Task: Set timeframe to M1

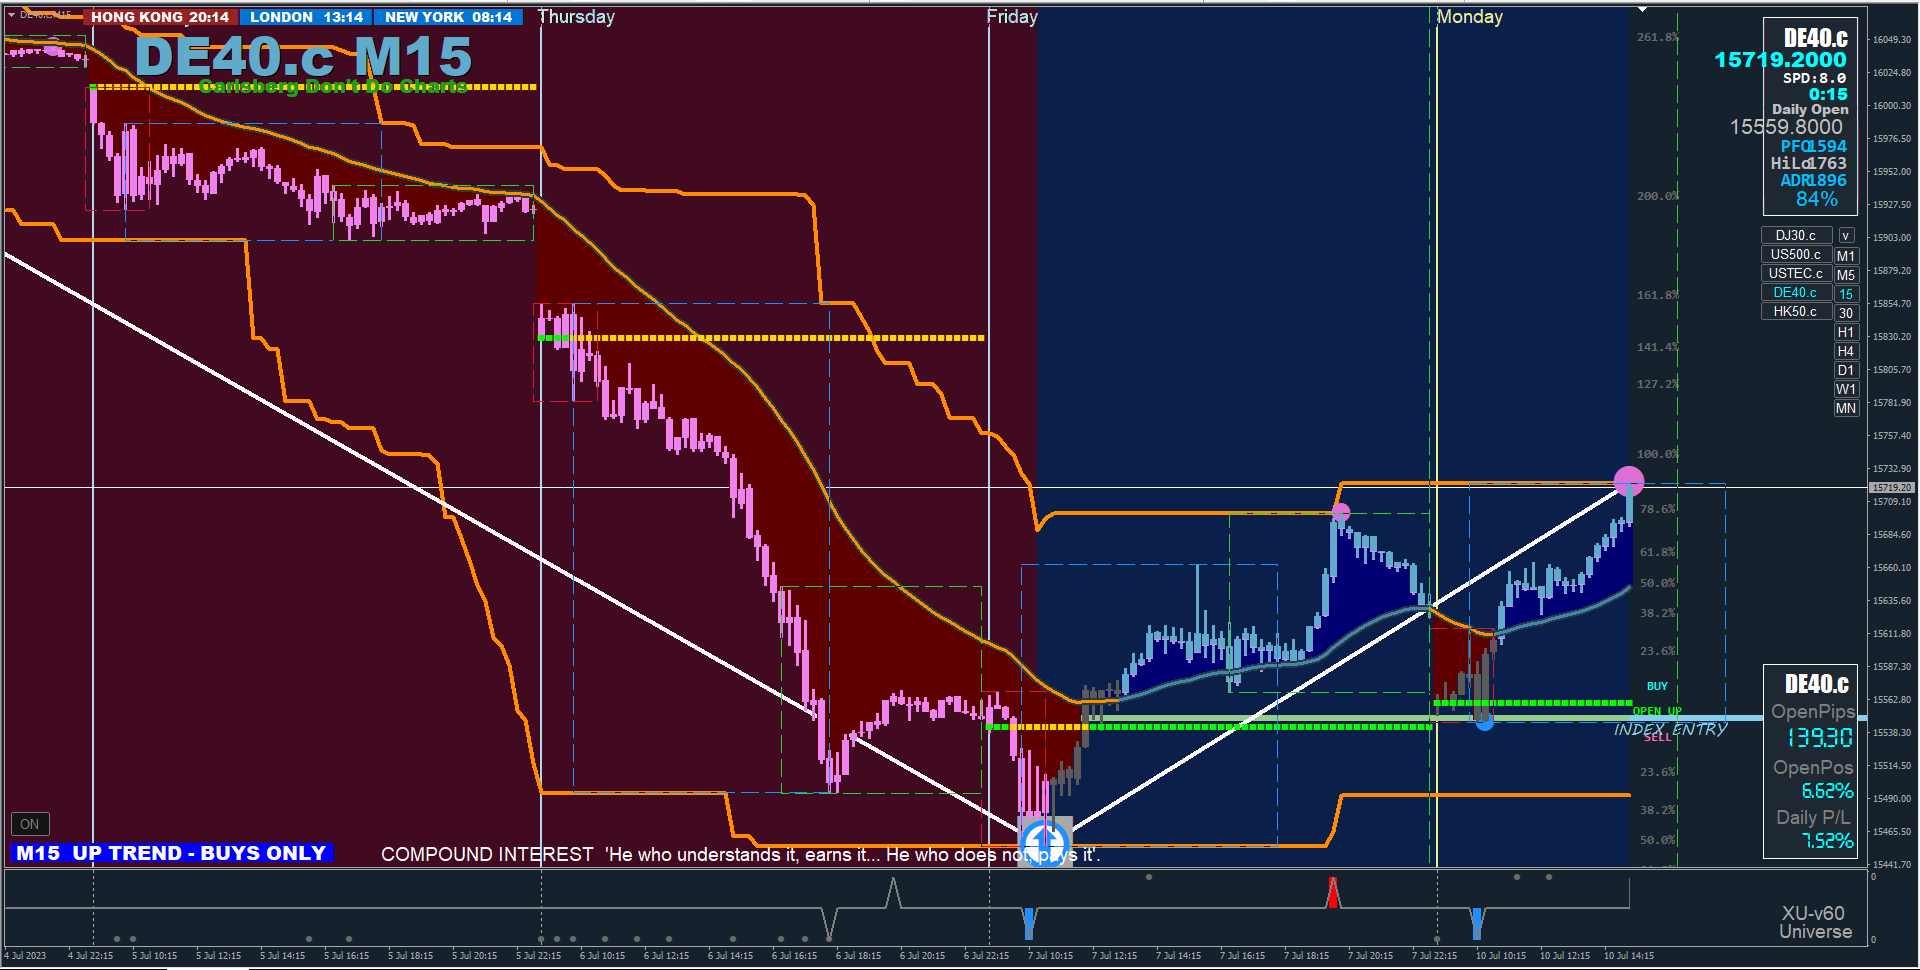Action: pos(1846,256)
